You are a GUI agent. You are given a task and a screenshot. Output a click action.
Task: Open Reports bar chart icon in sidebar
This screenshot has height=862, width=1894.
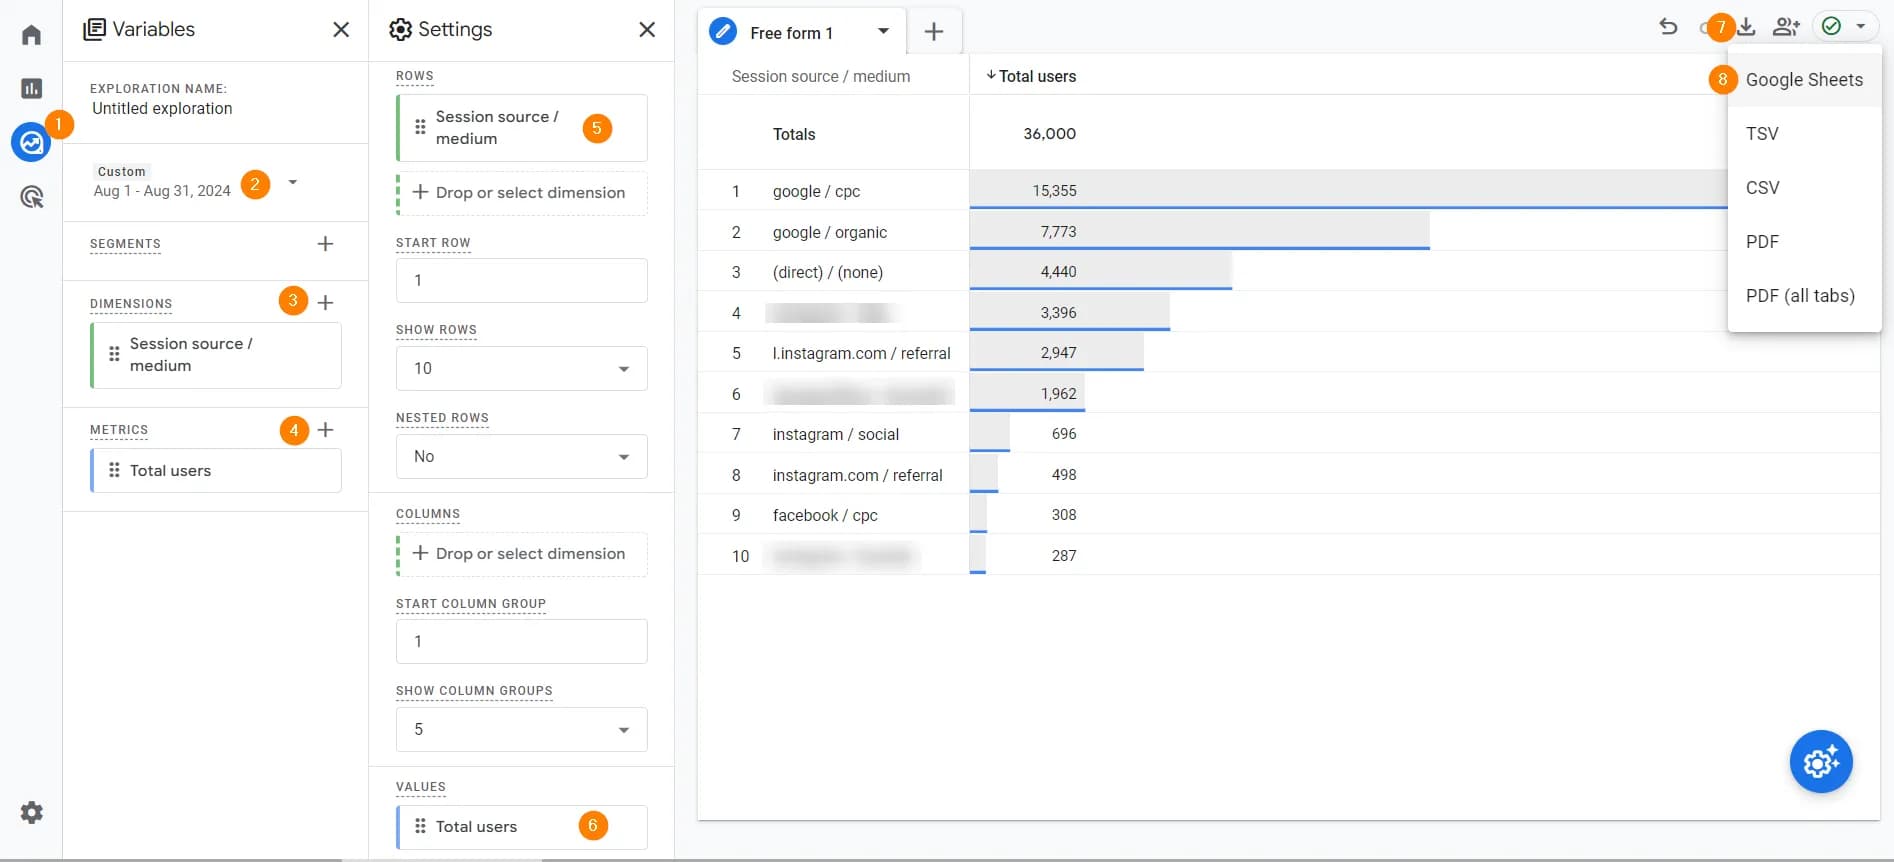31,89
